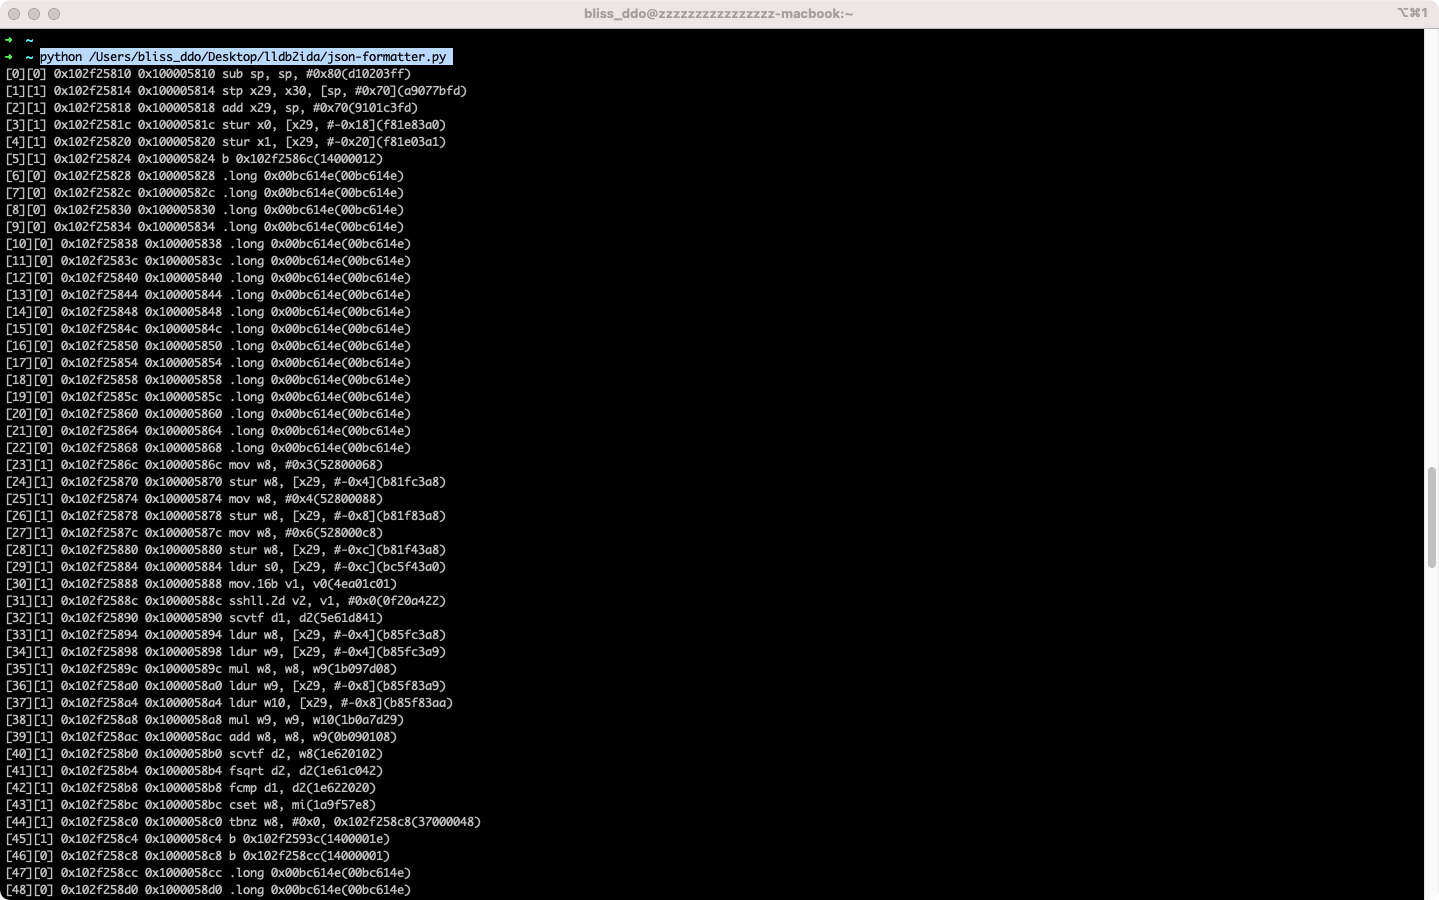Click row [12][0] at address 0x102f25840
Screen dimensions: 1439x900
tap(208, 278)
